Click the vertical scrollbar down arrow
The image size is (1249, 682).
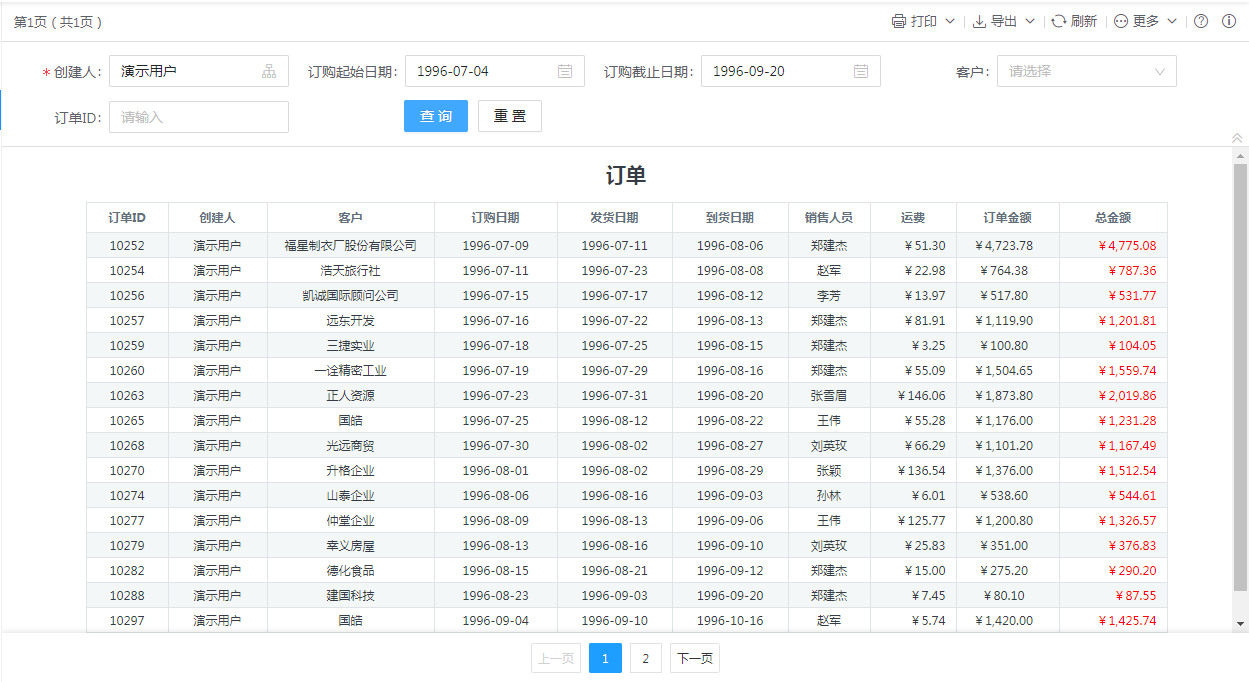tap(1241, 623)
